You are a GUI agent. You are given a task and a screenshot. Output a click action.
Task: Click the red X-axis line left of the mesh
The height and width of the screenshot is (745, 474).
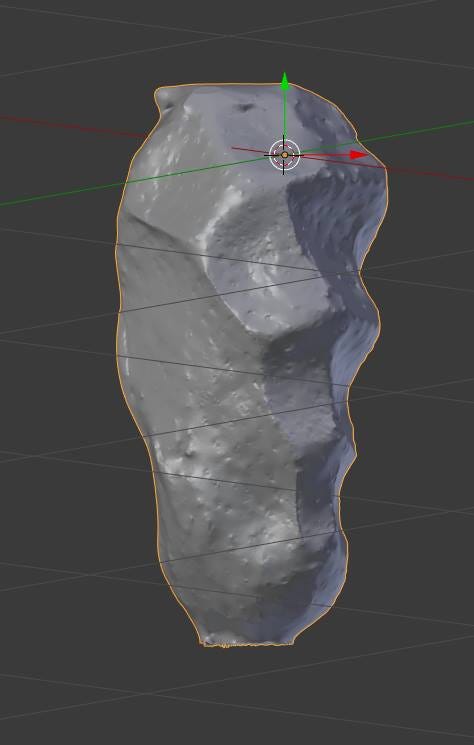[x=71, y=126]
